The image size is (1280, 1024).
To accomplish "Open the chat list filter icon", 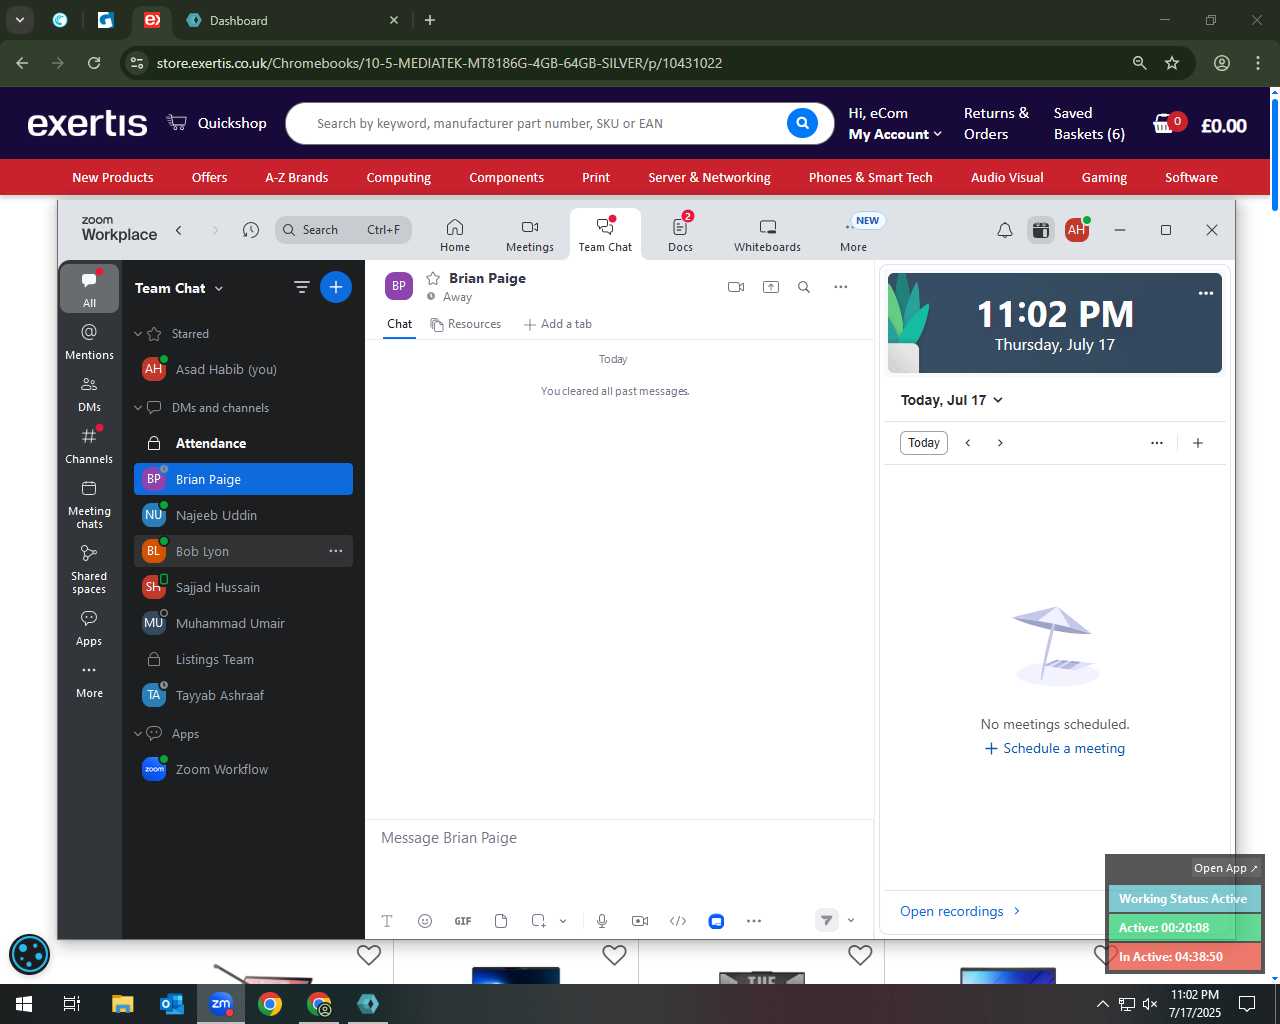I will (301, 288).
